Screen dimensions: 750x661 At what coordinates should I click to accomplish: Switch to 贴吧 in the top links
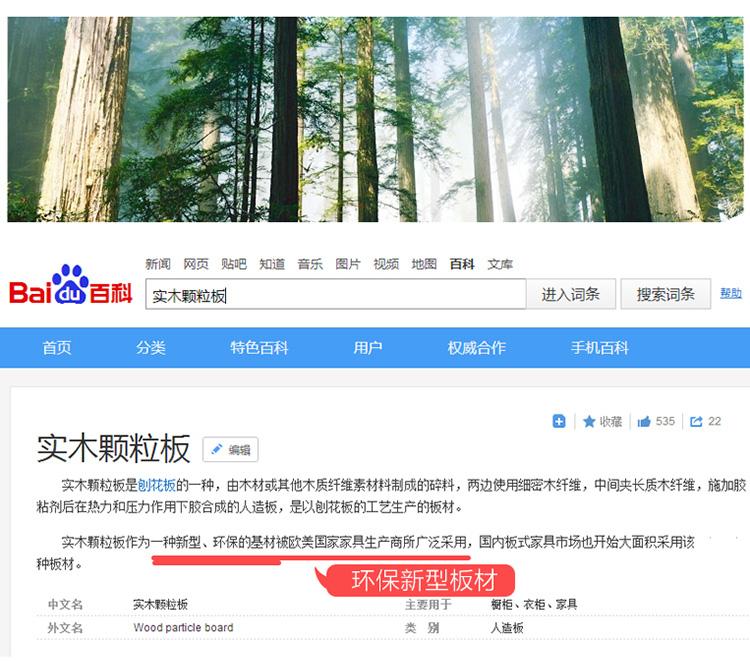click(233, 264)
